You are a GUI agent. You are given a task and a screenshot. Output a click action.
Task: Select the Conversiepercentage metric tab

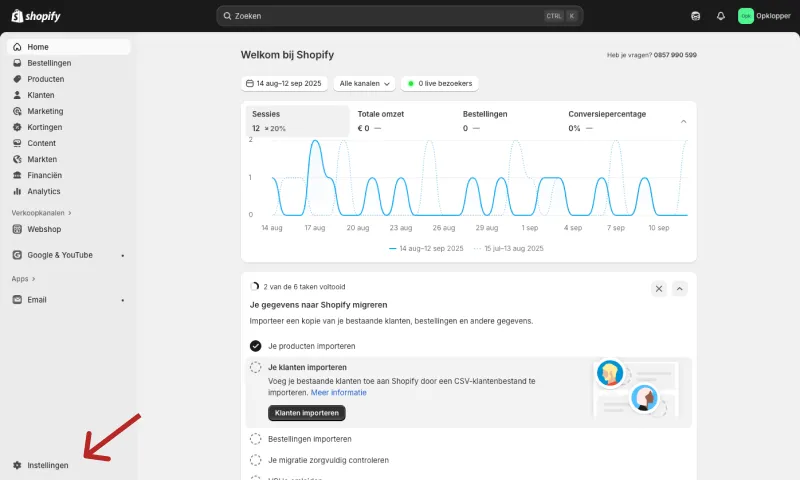[x=614, y=121]
